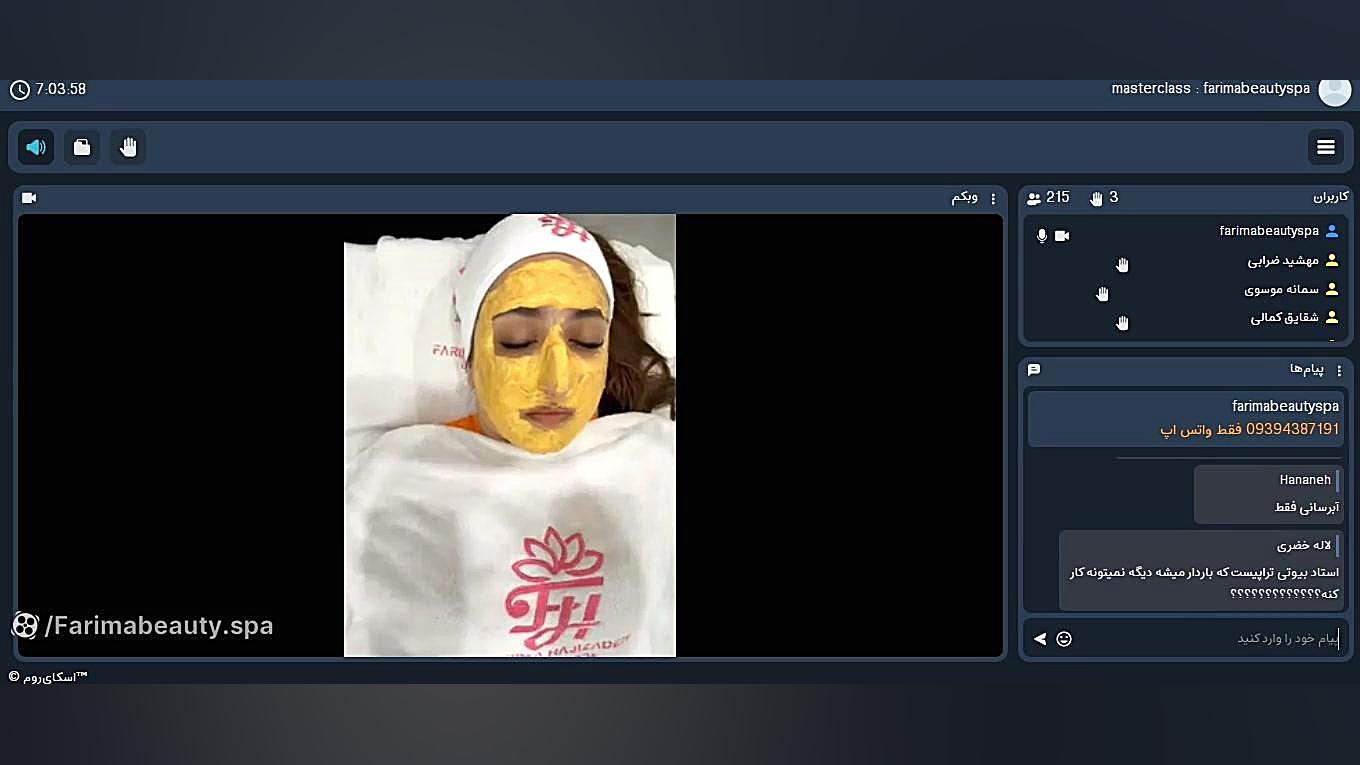The width and height of the screenshot is (1360, 765).
Task: Send the message with the arrow icon
Action: [1040, 639]
